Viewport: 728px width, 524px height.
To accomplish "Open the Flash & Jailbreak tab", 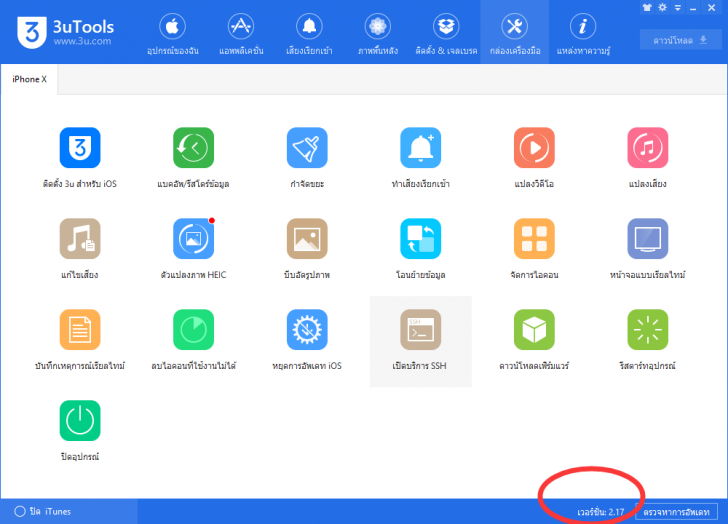I will coord(446,33).
